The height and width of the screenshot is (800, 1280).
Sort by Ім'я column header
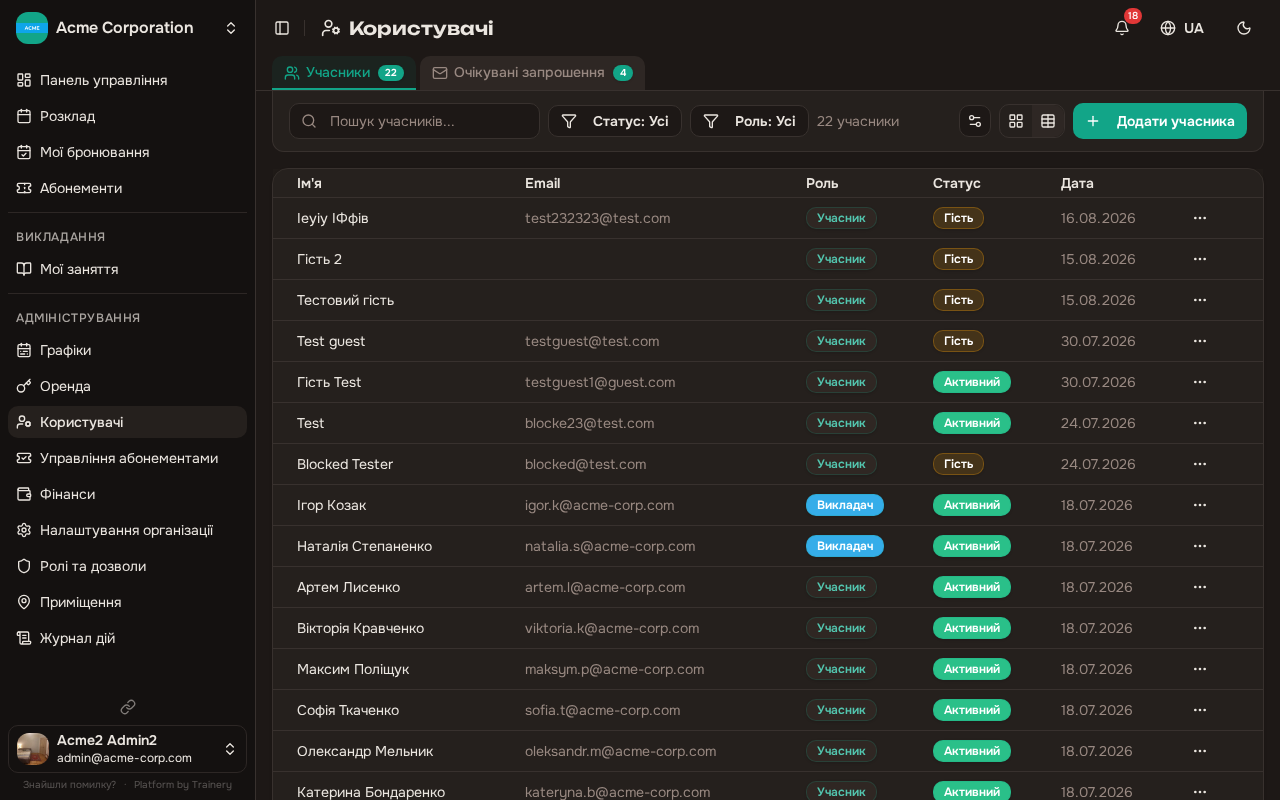click(x=309, y=183)
